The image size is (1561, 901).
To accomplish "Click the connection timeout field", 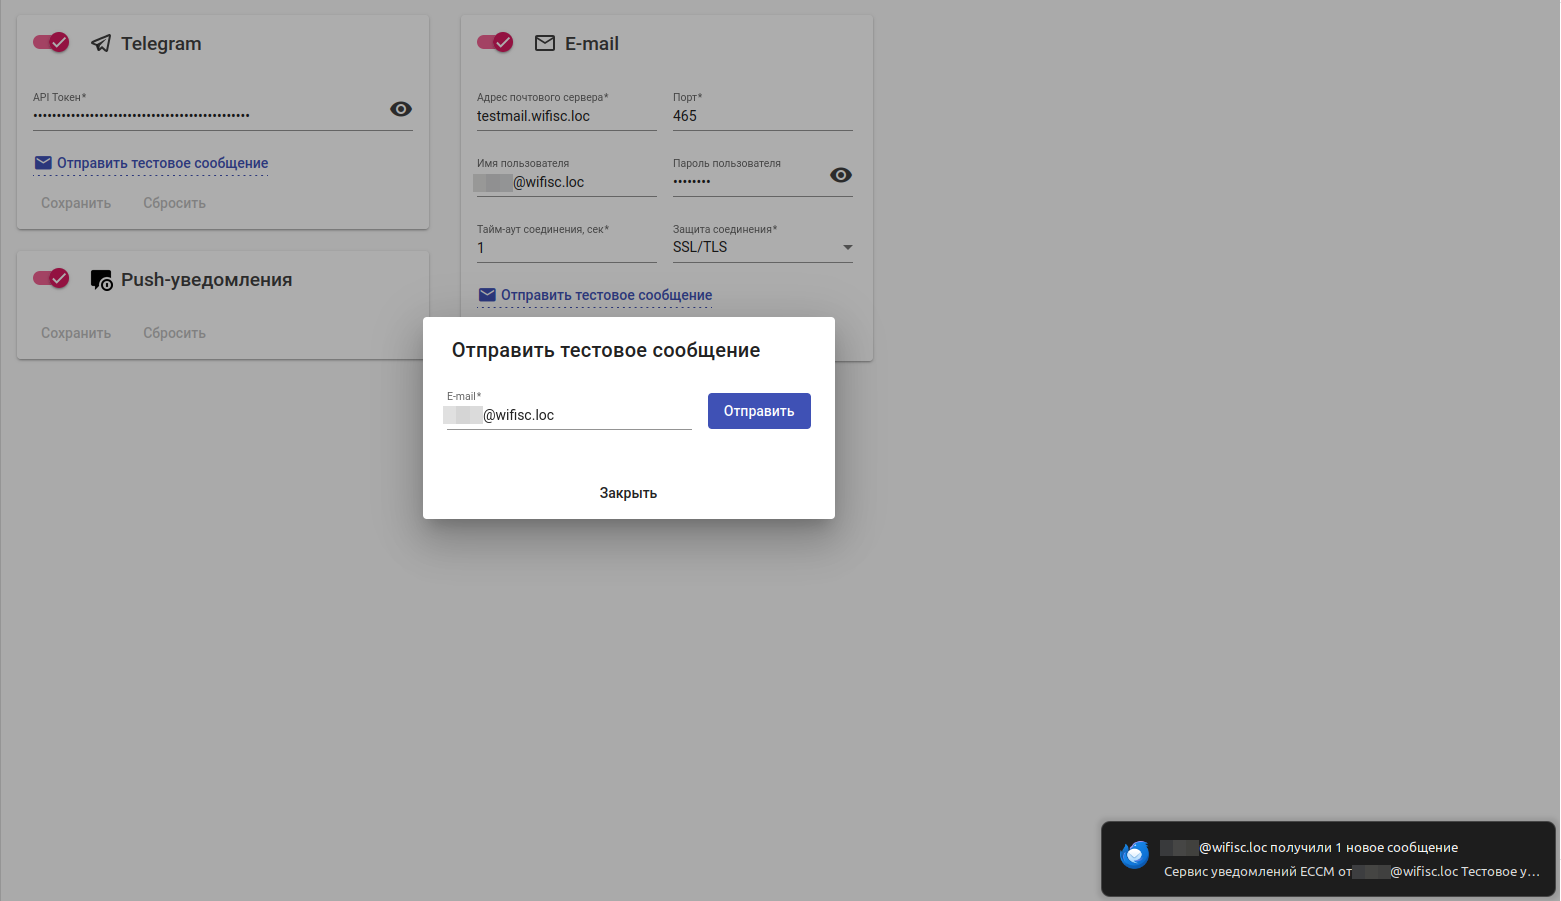I will (566, 248).
